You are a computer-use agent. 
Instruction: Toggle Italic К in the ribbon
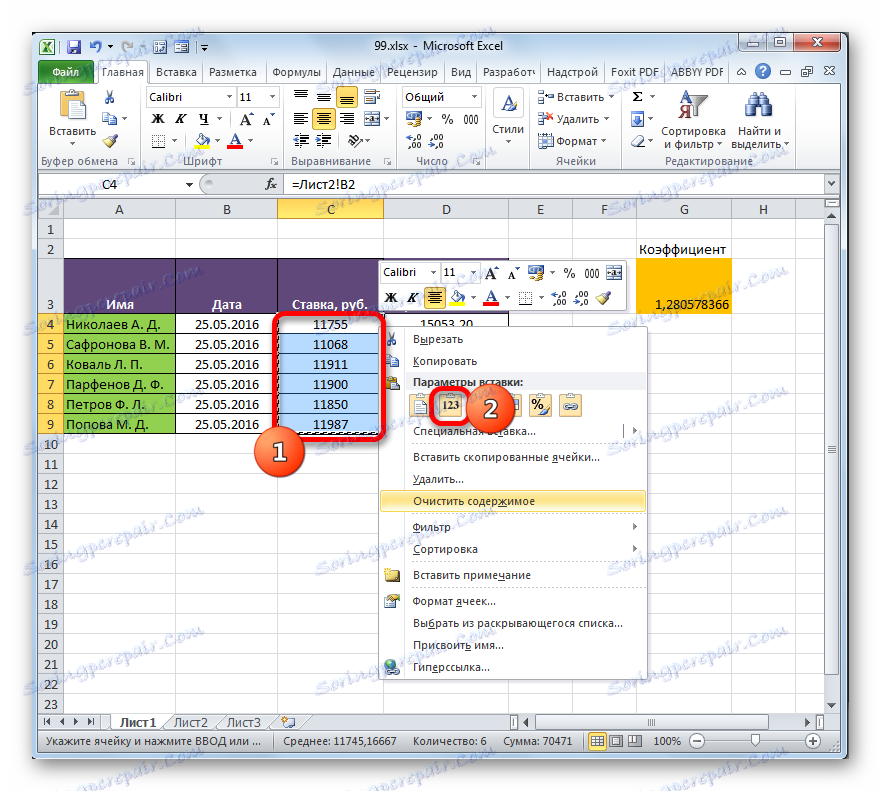tap(180, 119)
